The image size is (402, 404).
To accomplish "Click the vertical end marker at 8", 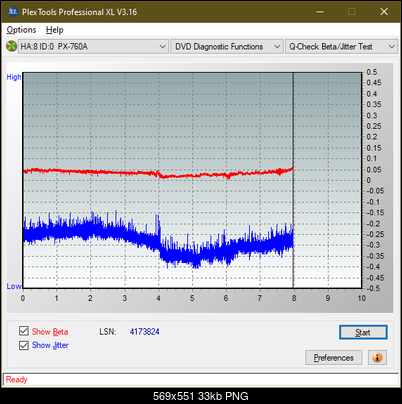I will click(x=293, y=180).
